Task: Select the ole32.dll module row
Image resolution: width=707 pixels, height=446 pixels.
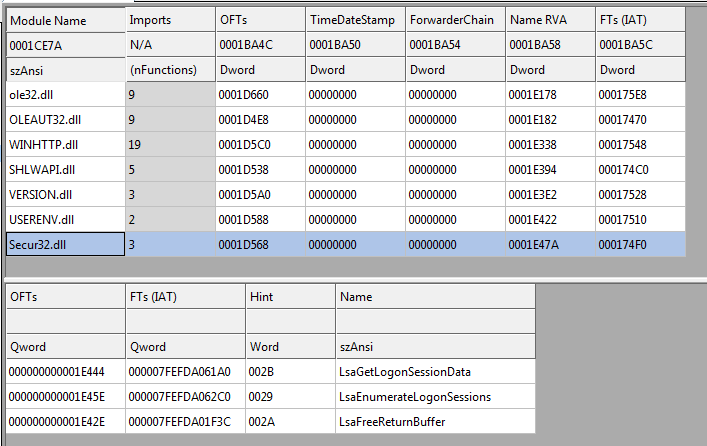Action: [346, 95]
